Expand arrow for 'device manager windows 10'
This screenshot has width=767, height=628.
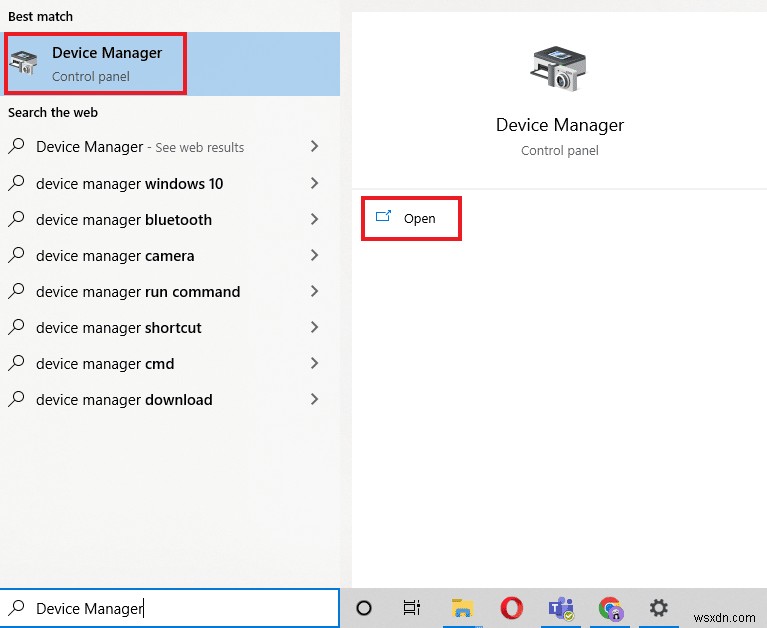point(314,183)
